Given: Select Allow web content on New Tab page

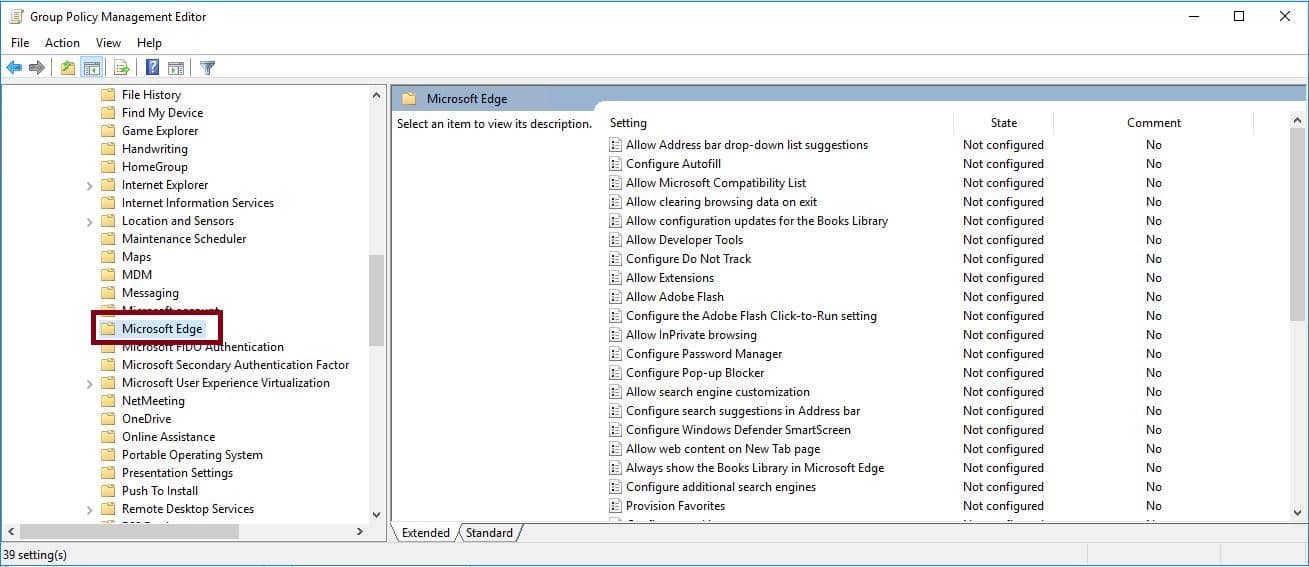Looking at the screenshot, I should tap(723, 449).
